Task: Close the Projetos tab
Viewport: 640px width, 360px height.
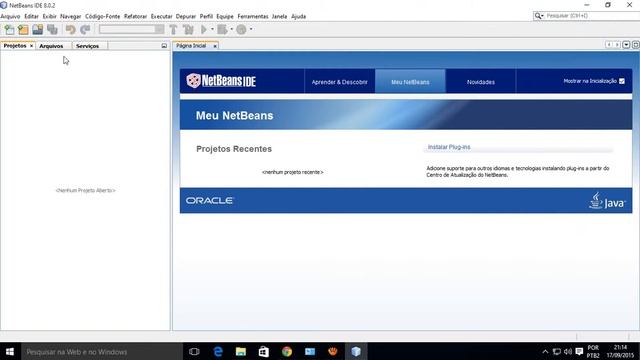Action: 31,46
